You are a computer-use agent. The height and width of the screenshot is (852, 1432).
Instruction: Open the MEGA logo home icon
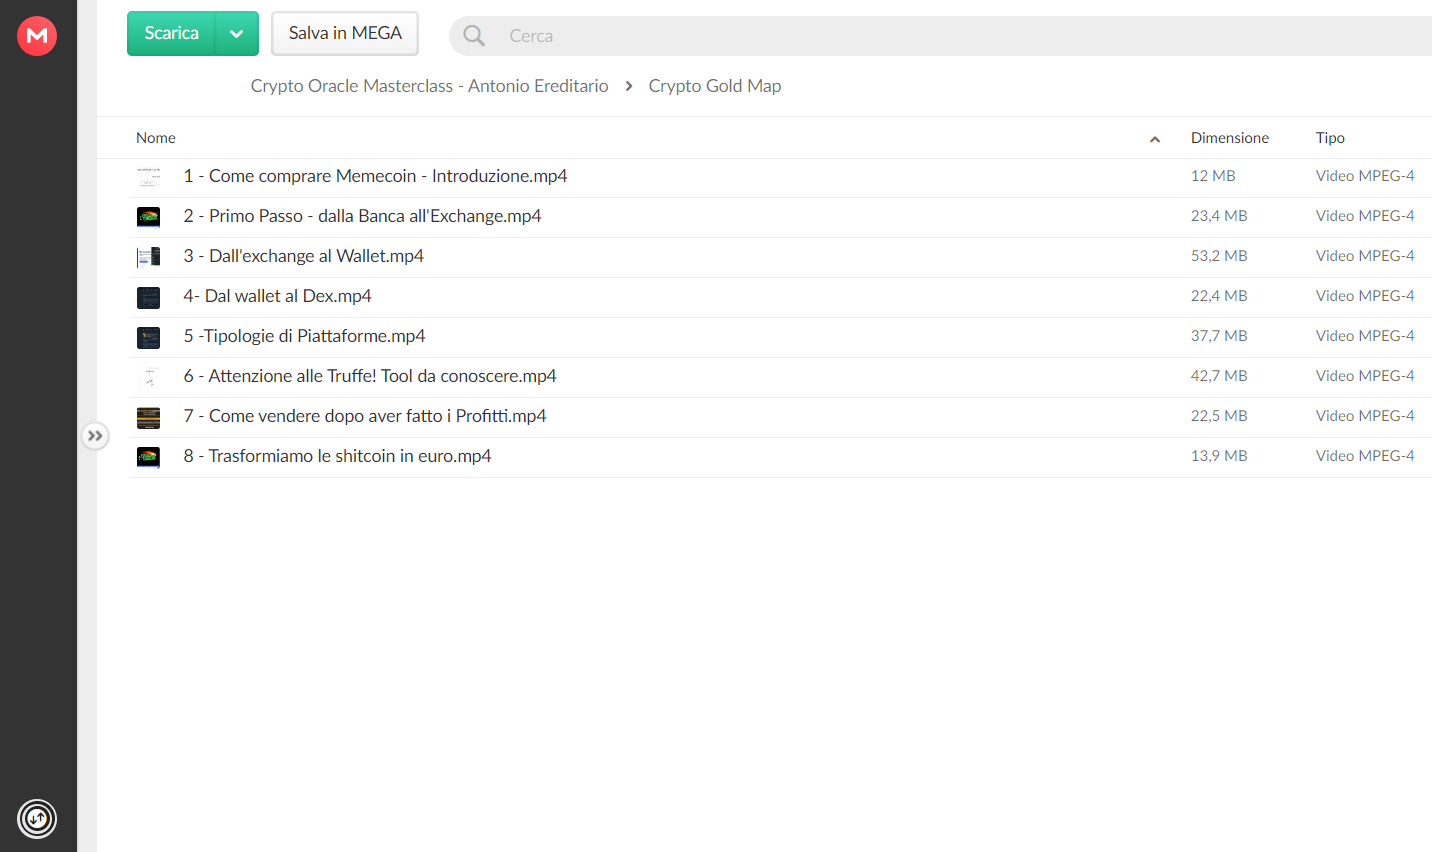point(37,36)
